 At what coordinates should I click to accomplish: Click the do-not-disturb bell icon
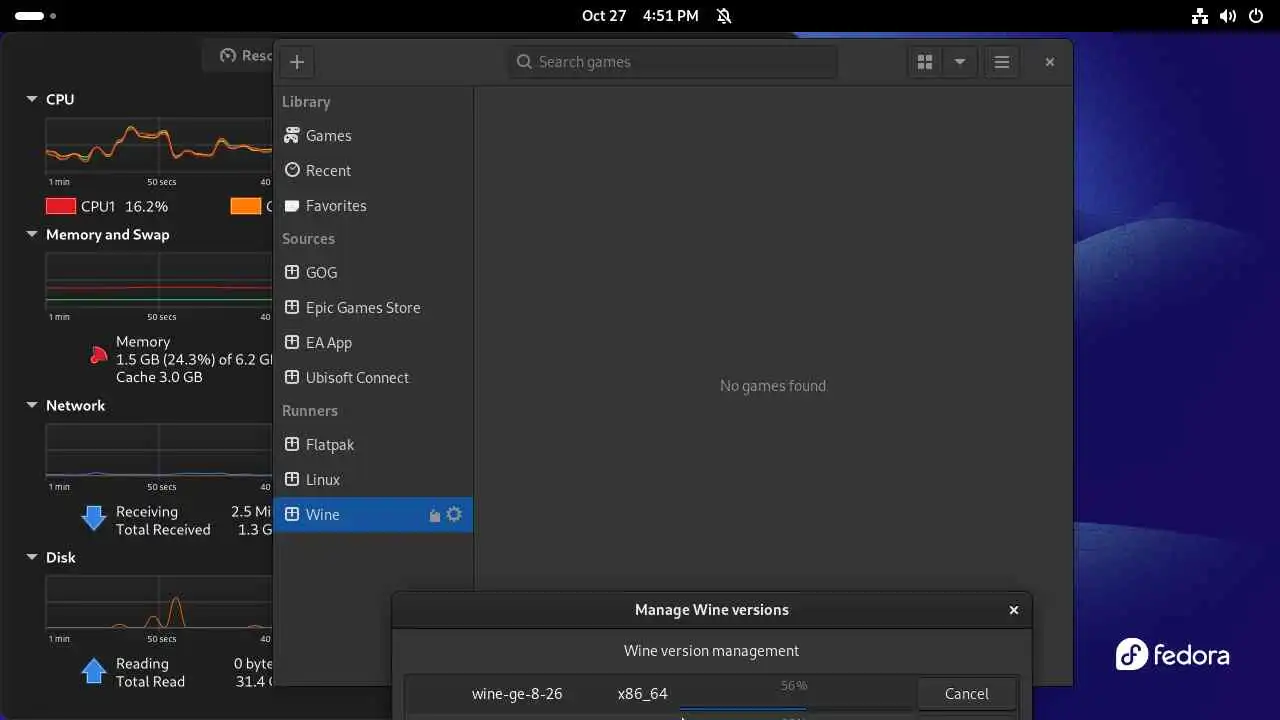pyautogui.click(x=724, y=16)
